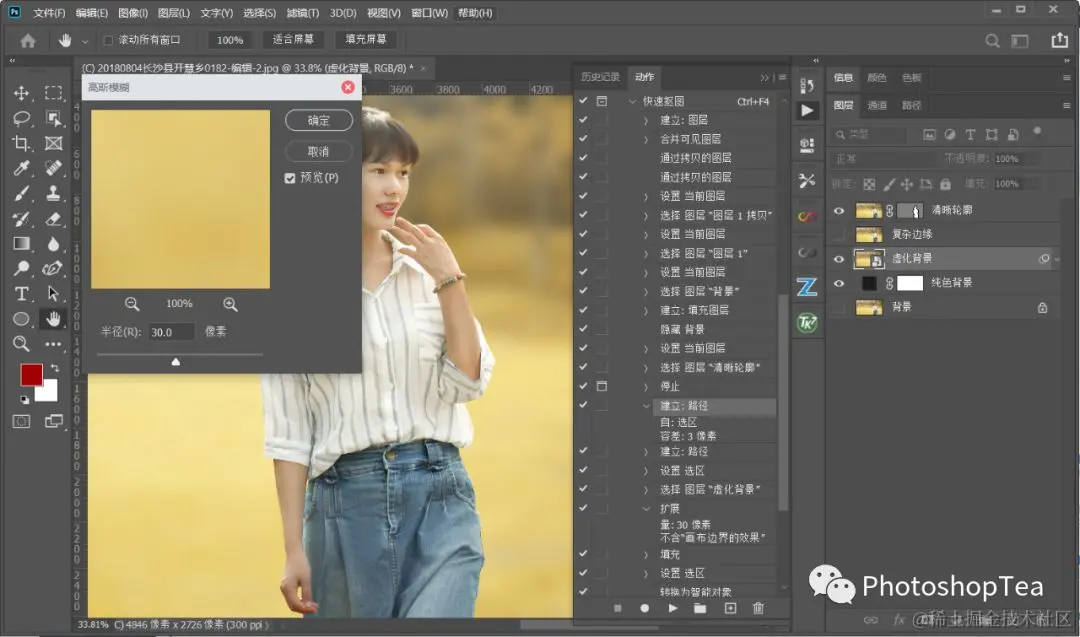Collapse the highlighted 建立: 路径 step
The image size is (1080, 637).
pyautogui.click(x=645, y=406)
